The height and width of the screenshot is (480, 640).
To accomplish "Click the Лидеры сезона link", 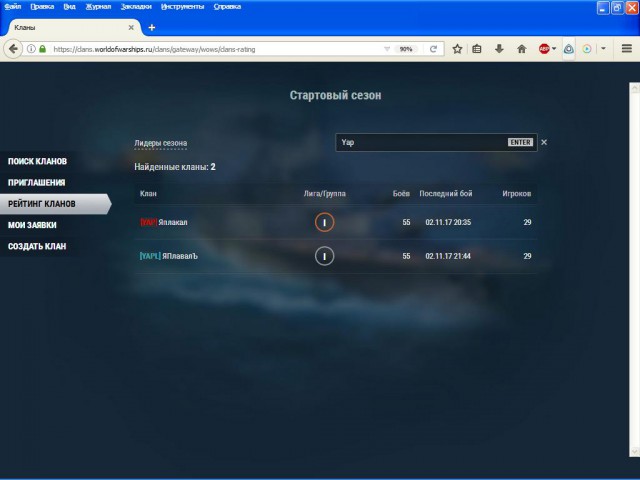I will [161, 143].
